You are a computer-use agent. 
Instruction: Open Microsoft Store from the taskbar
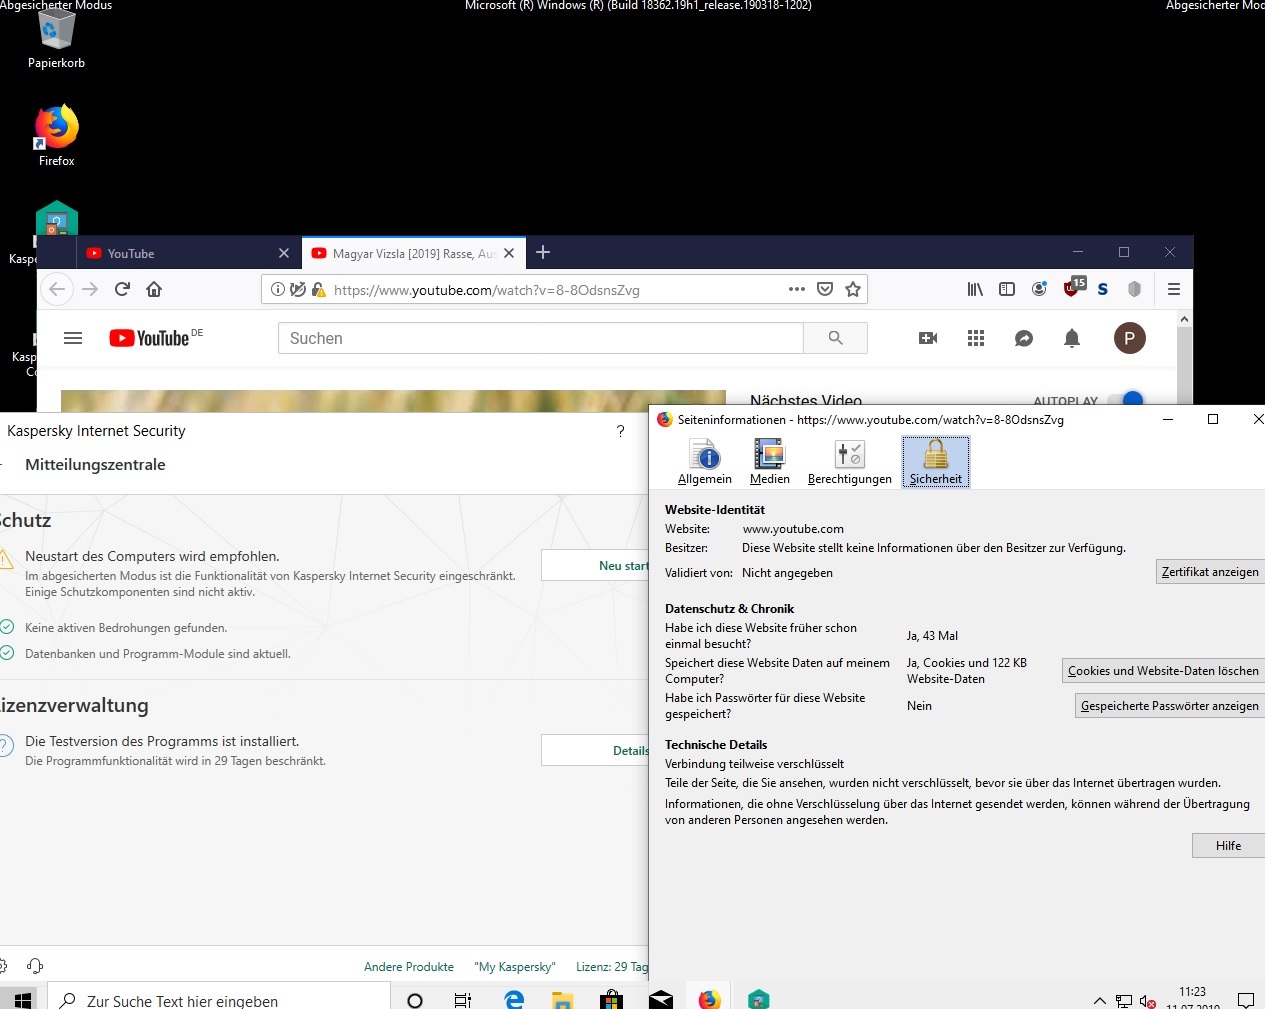click(612, 1000)
